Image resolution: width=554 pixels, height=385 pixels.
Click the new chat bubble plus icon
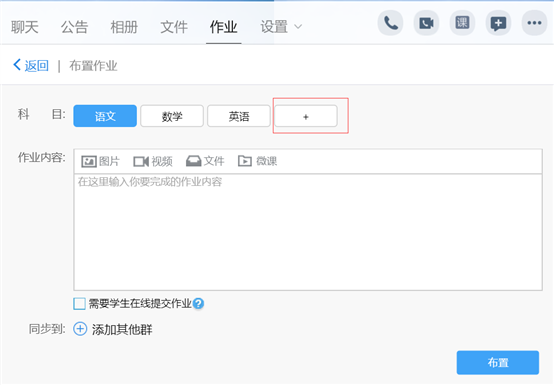(x=498, y=23)
